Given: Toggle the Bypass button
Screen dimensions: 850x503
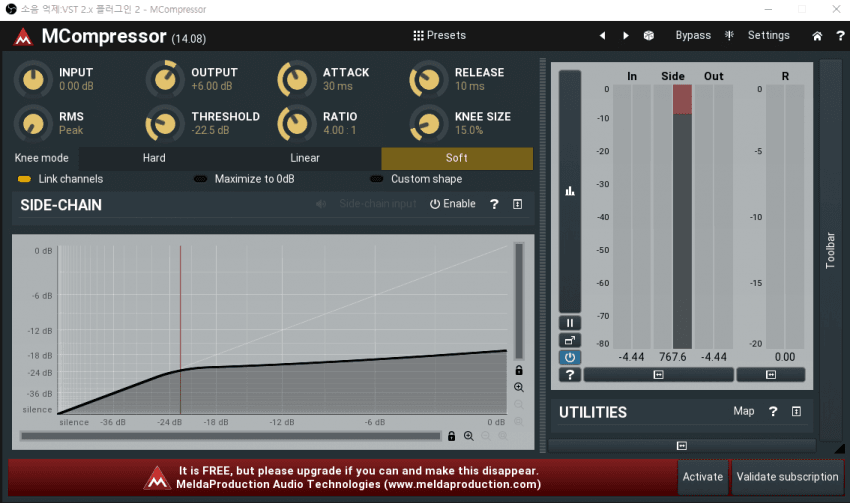Looking at the screenshot, I should click(693, 35).
